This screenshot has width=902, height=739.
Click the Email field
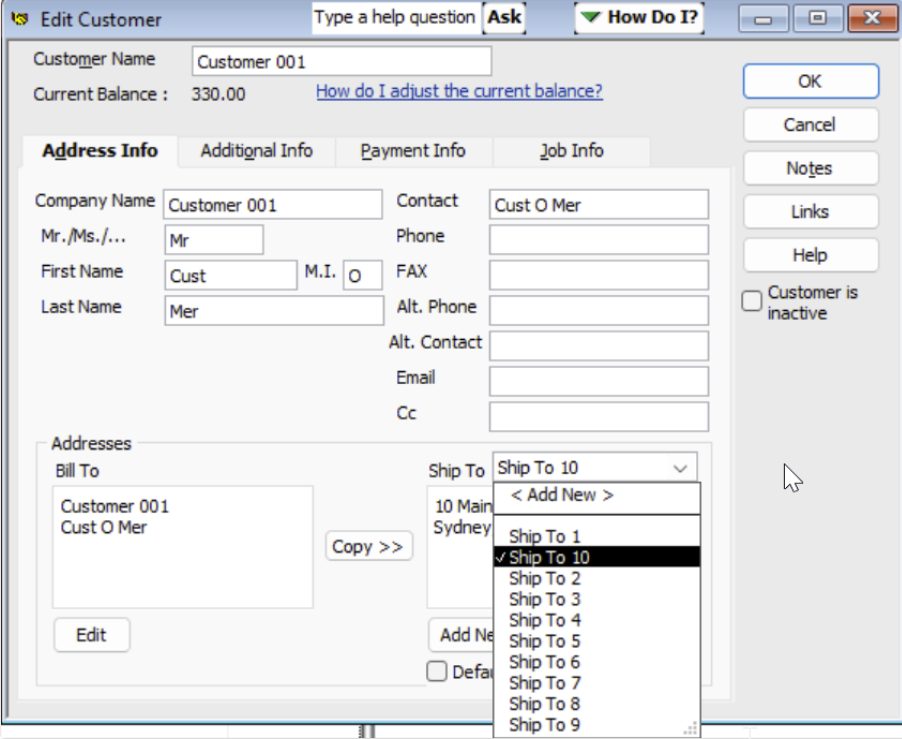599,381
